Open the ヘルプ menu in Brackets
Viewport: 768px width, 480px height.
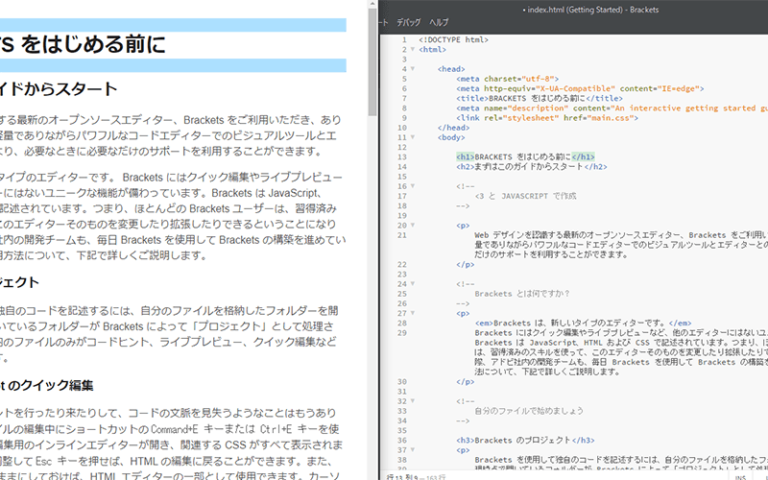tap(438, 22)
